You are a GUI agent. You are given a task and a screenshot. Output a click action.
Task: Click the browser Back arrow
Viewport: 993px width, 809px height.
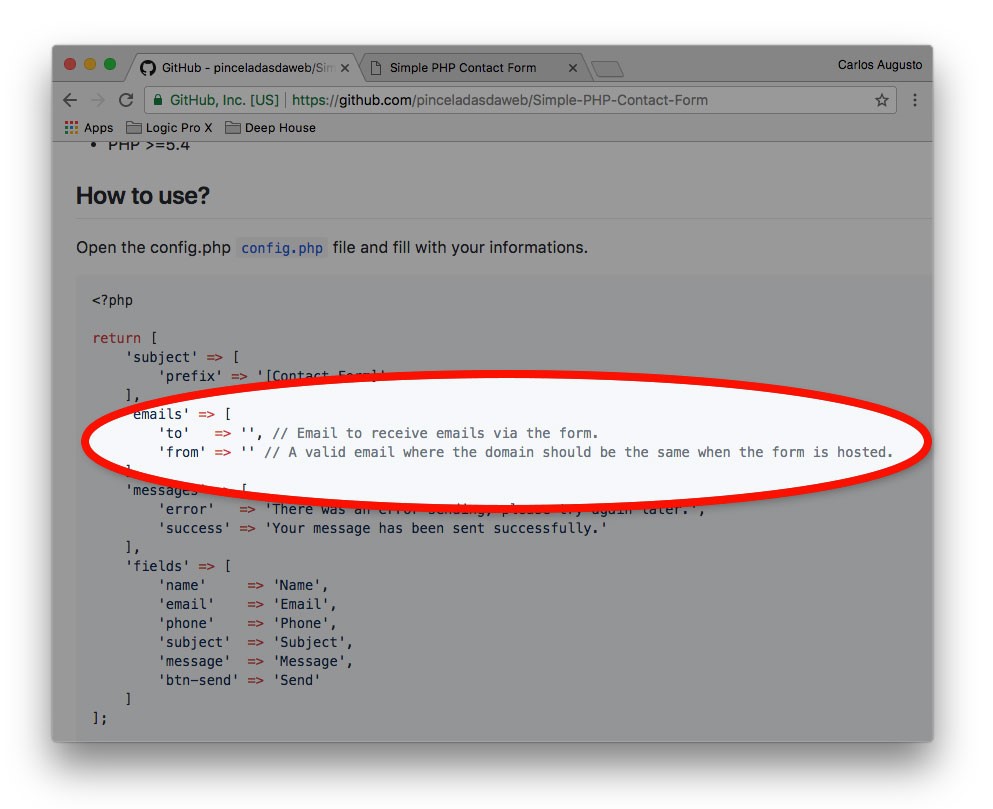(70, 100)
